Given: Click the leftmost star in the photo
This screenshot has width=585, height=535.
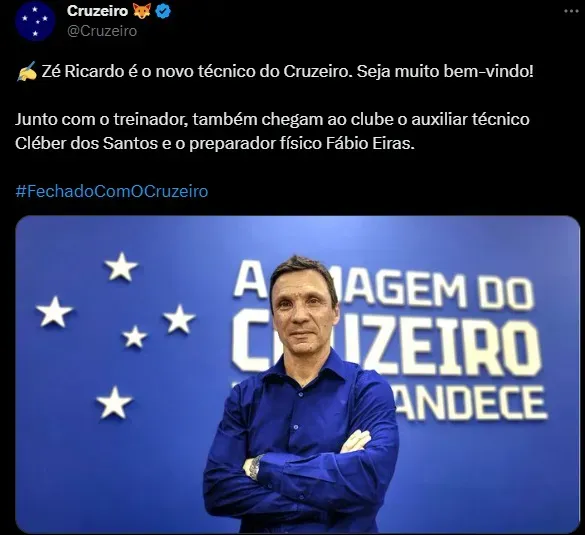Looking at the screenshot, I should coord(54,312).
